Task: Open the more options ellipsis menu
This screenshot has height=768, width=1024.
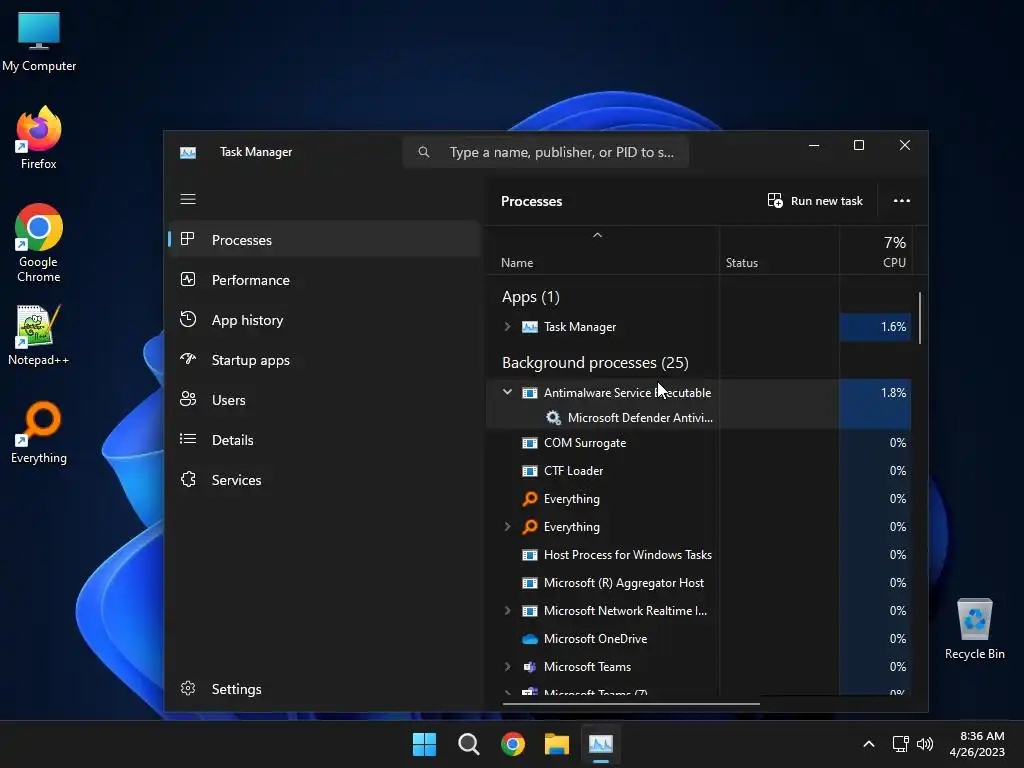Action: point(901,200)
